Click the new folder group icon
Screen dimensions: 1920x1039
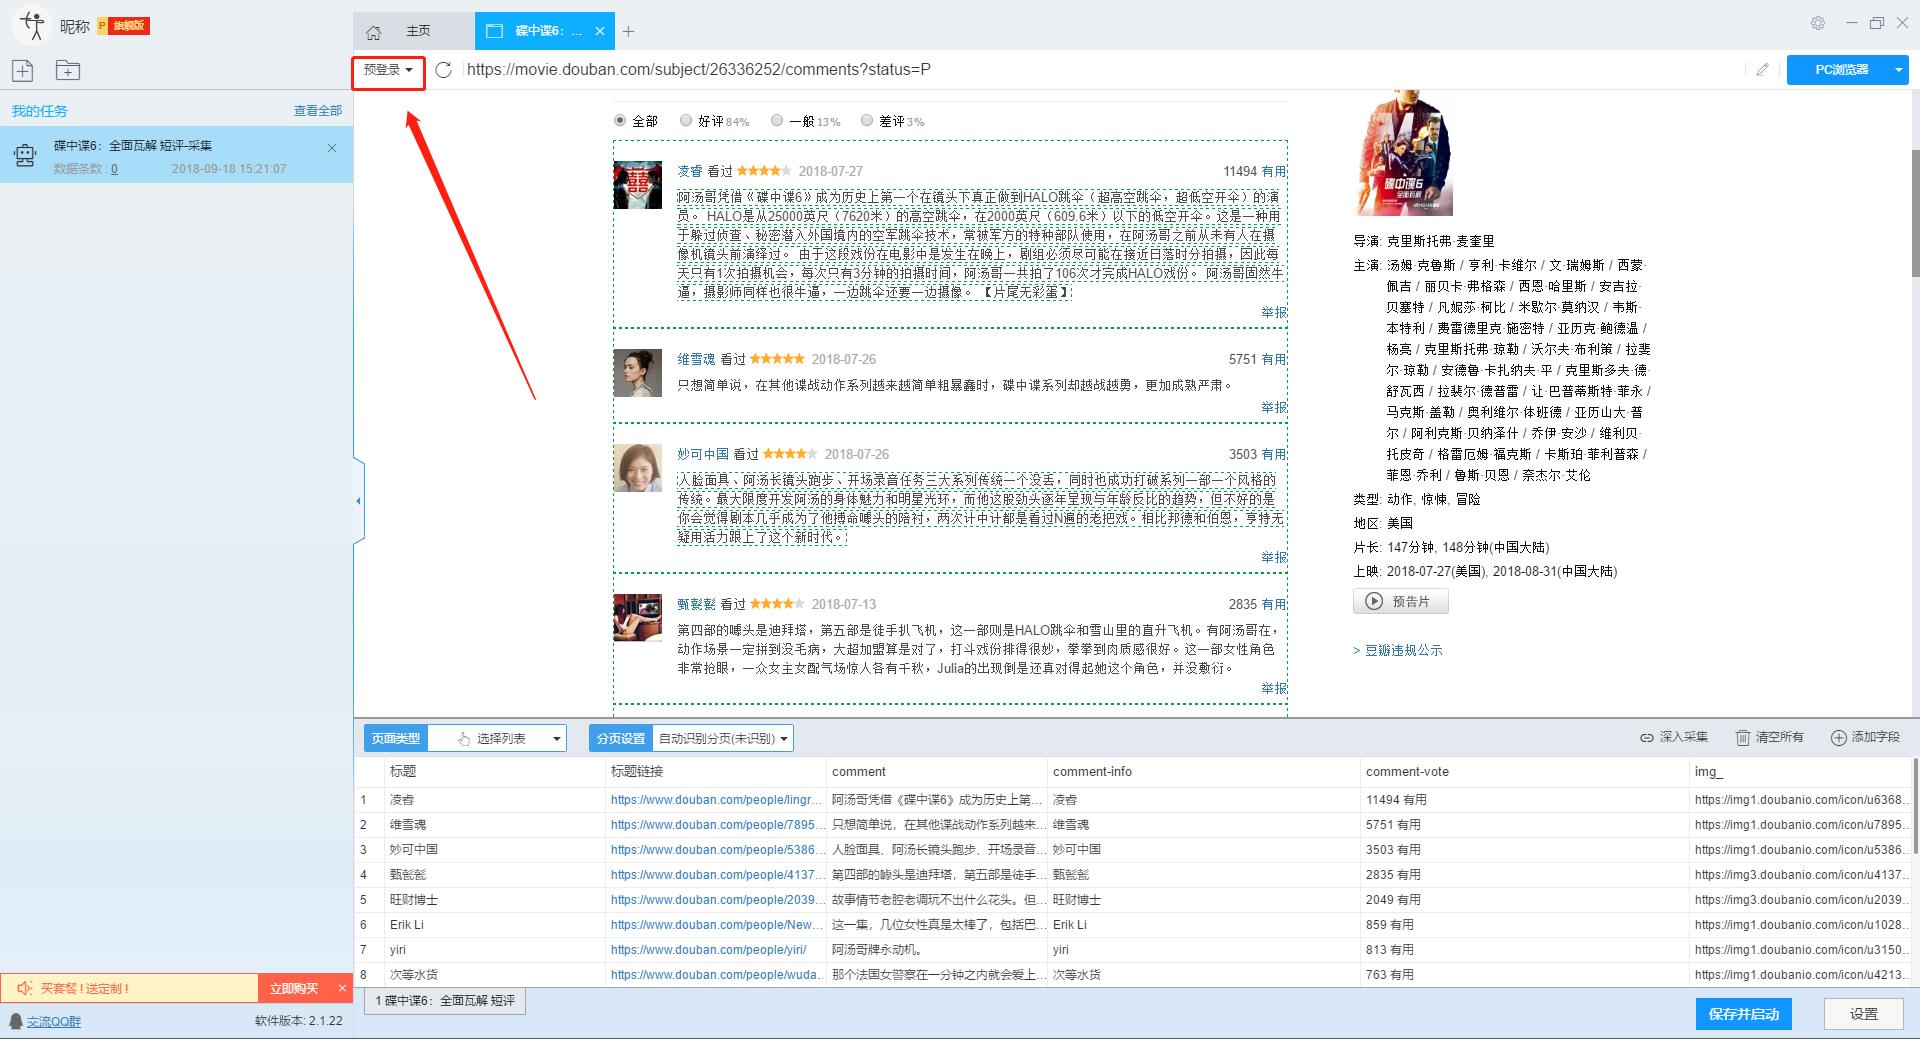tap(68, 70)
